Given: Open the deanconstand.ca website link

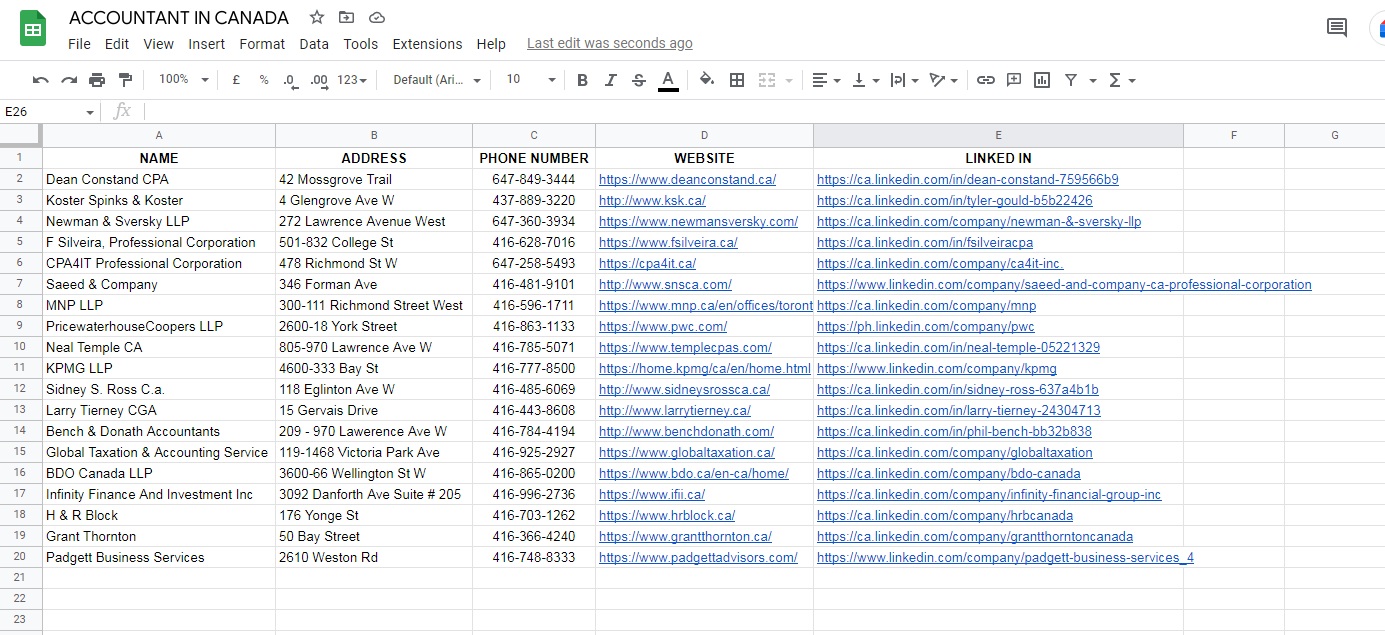Looking at the screenshot, I should [x=687, y=180].
